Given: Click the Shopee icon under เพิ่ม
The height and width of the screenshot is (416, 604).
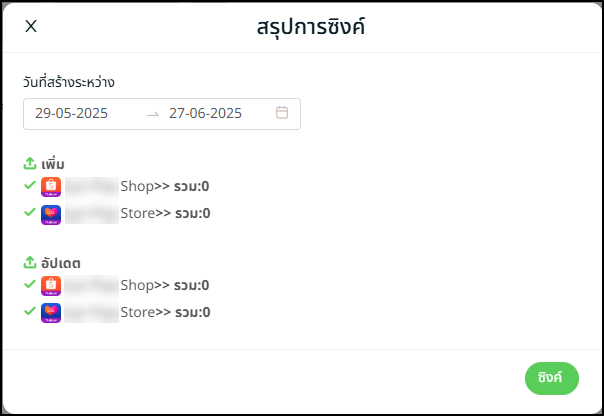Looking at the screenshot, I should [51, 186].
